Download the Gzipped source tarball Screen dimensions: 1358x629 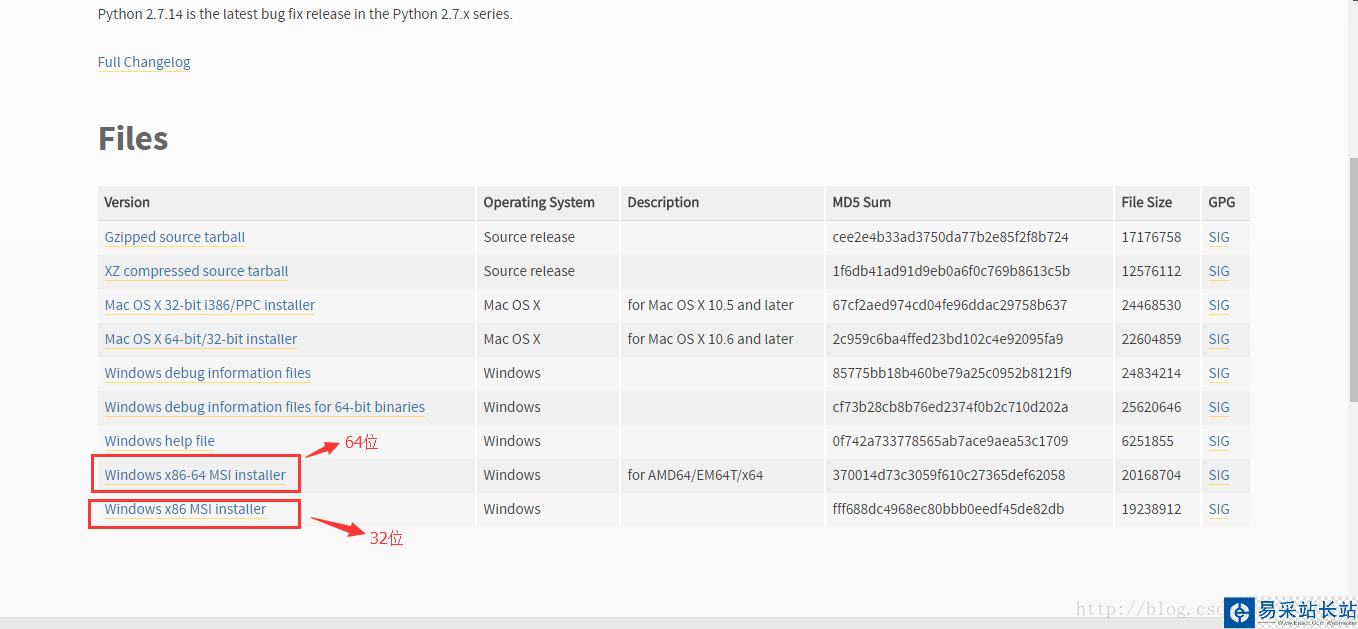point(175,237)
